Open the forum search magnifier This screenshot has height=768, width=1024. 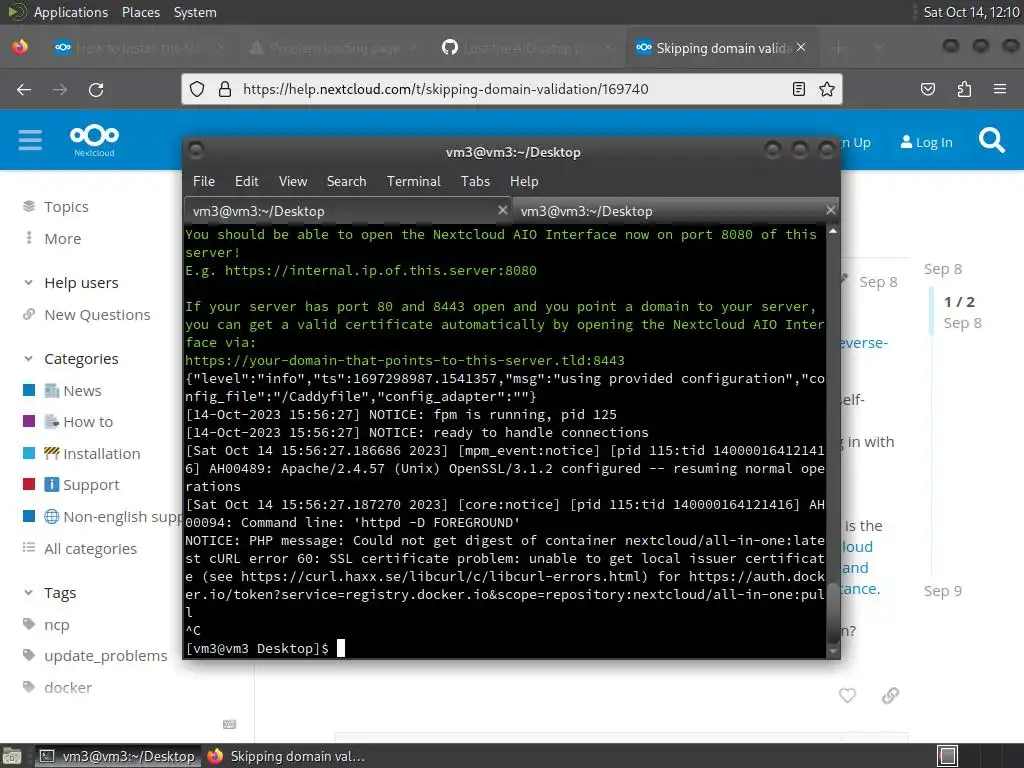tap(991, 140)
